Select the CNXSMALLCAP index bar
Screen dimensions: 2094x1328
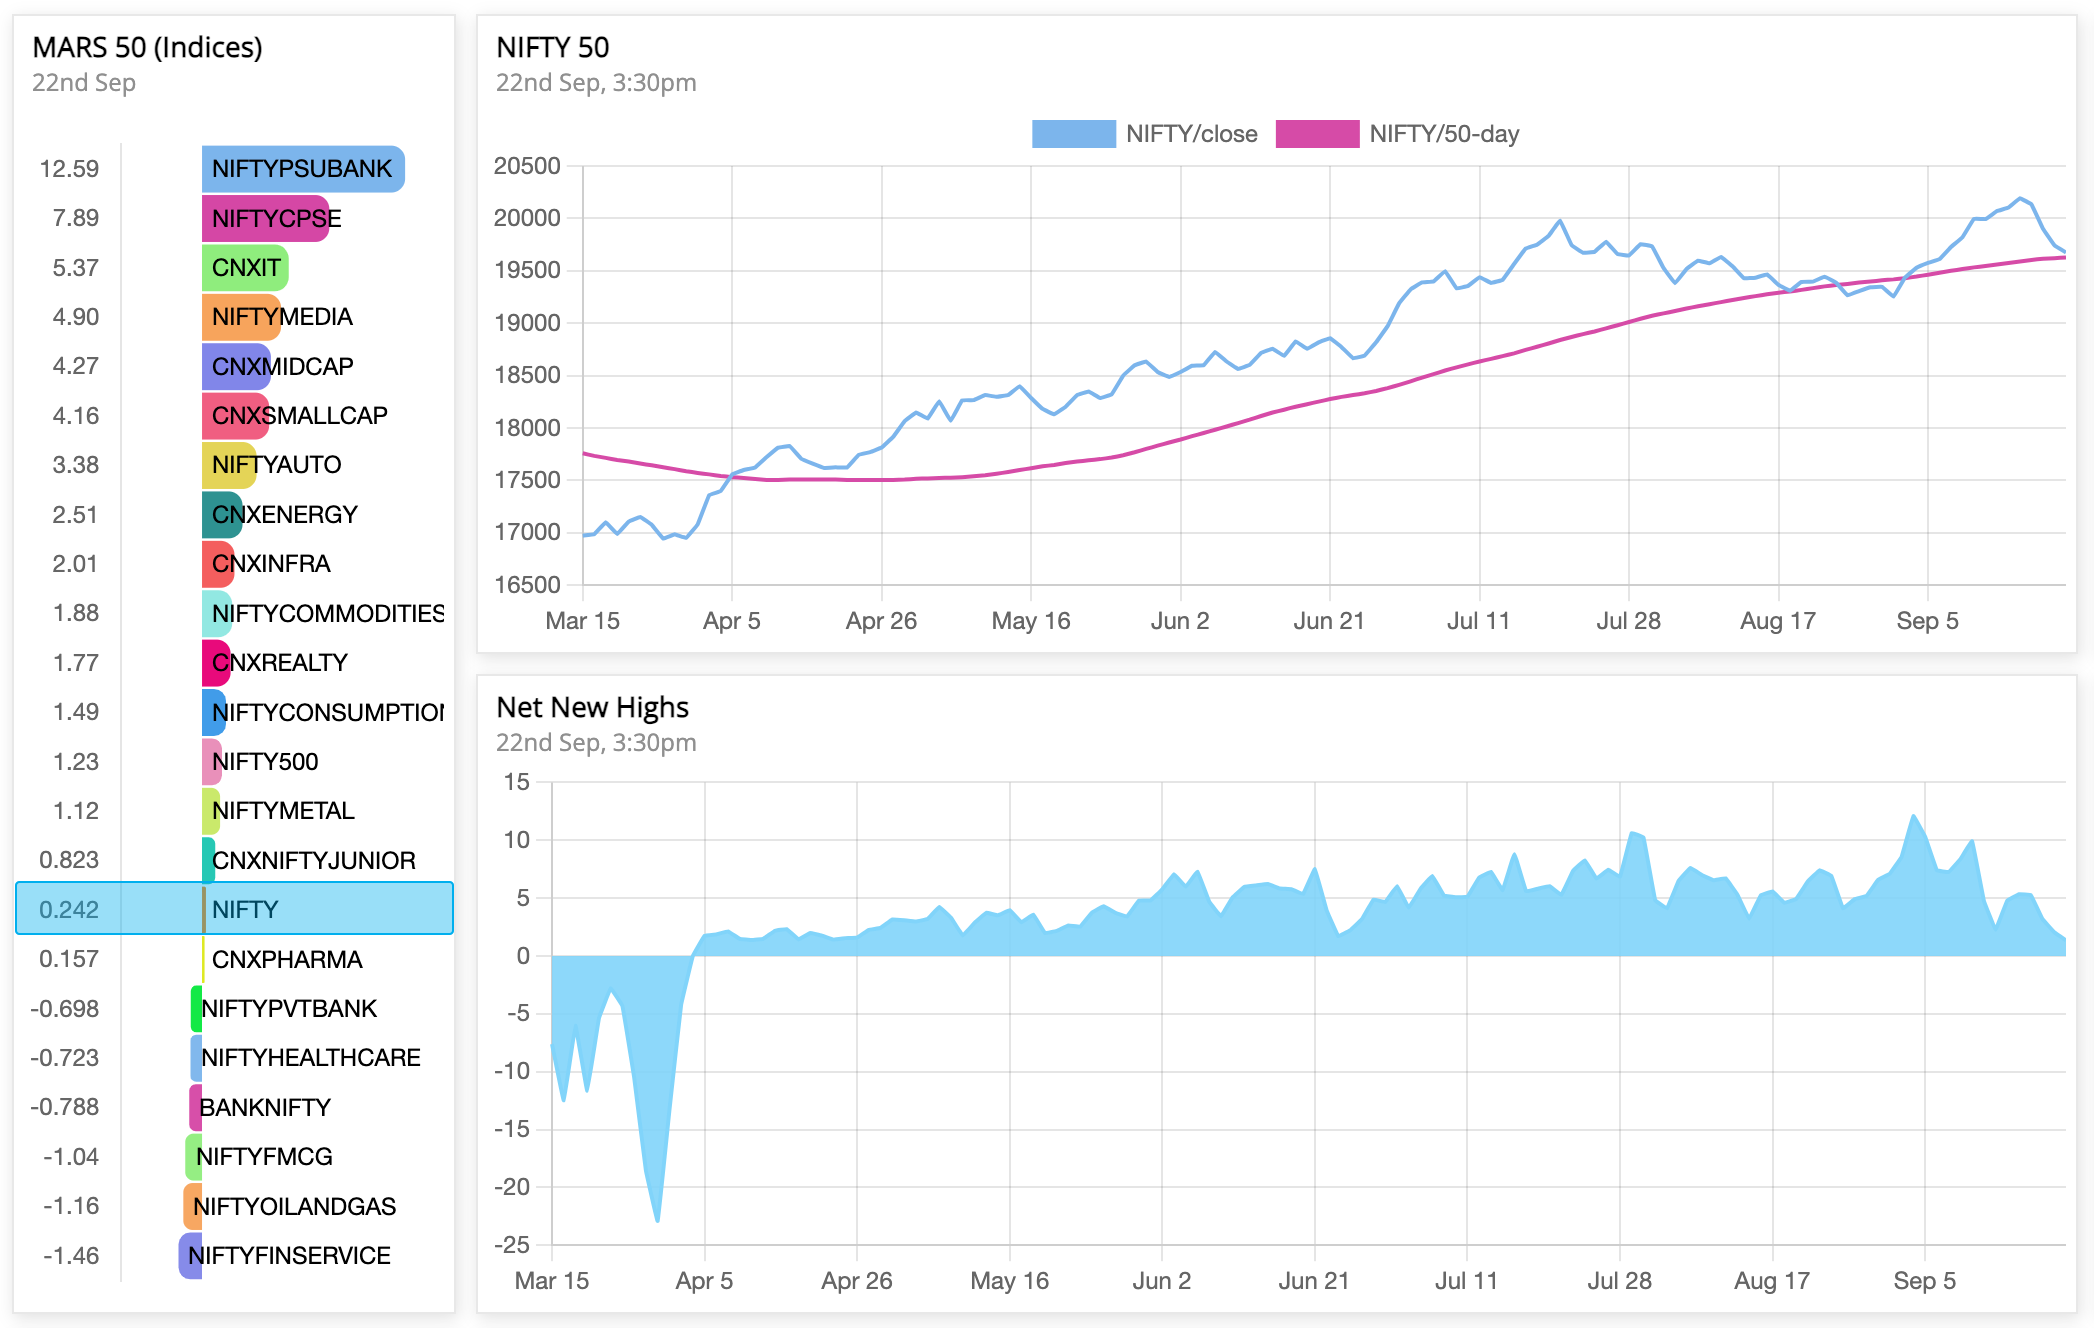click(235, 416)
